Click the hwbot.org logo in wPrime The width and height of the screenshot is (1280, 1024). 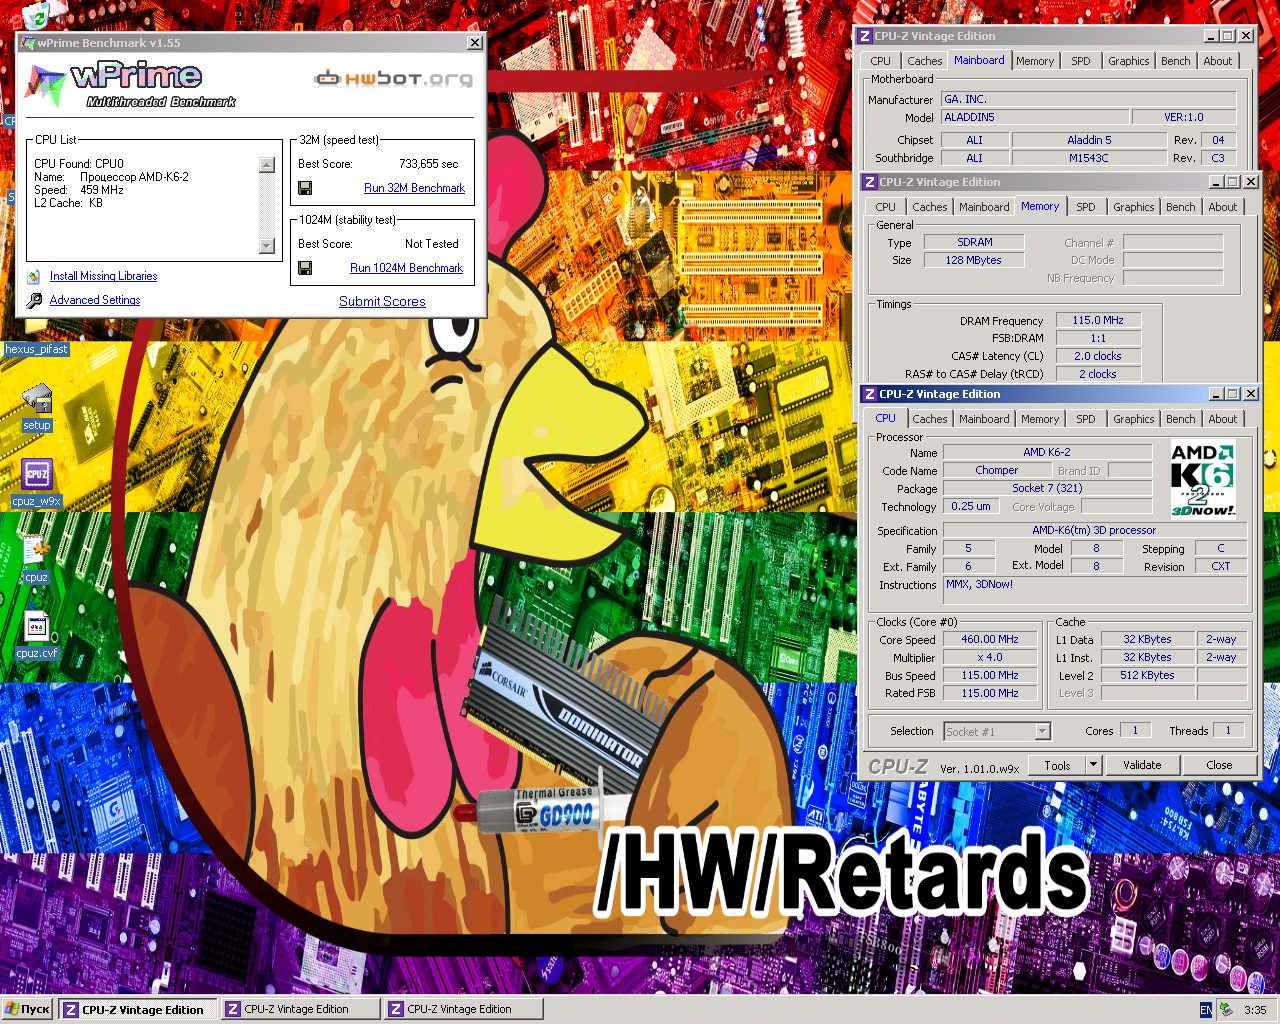point(393,78)
